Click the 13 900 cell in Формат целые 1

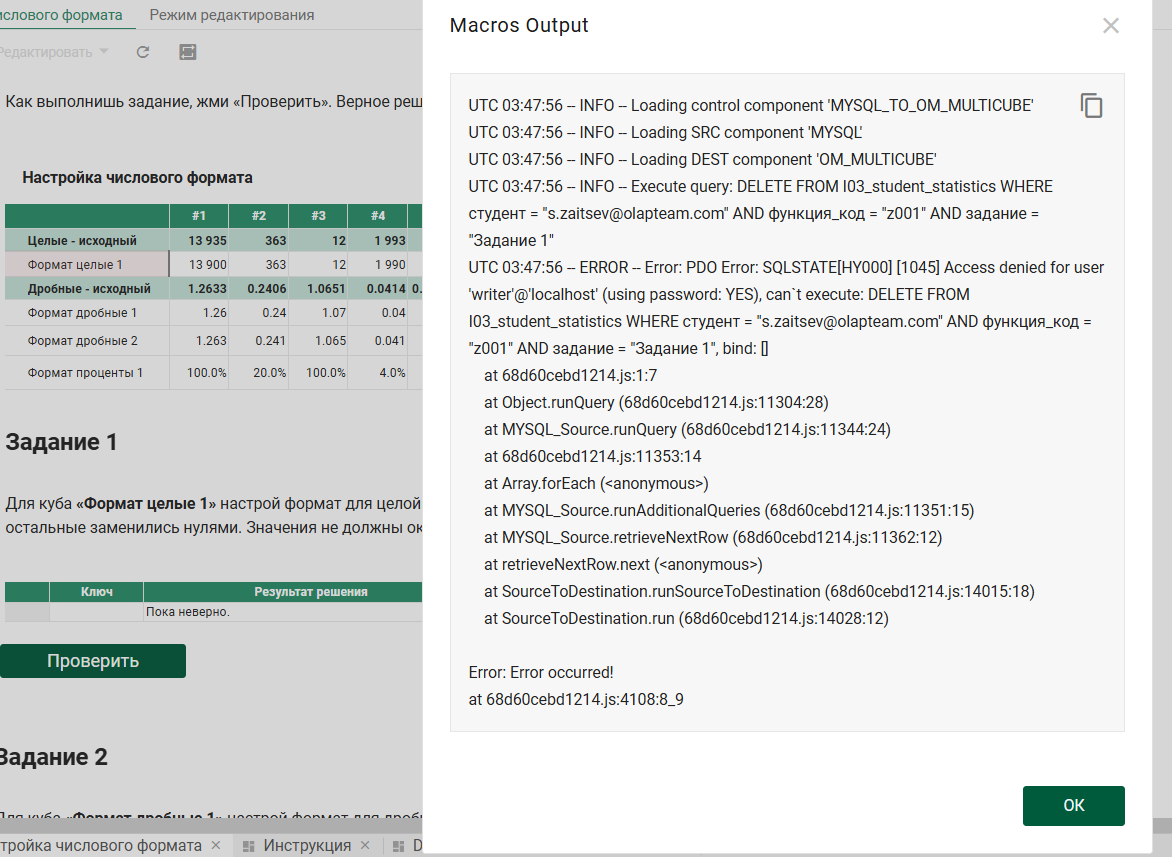[198, 265]
